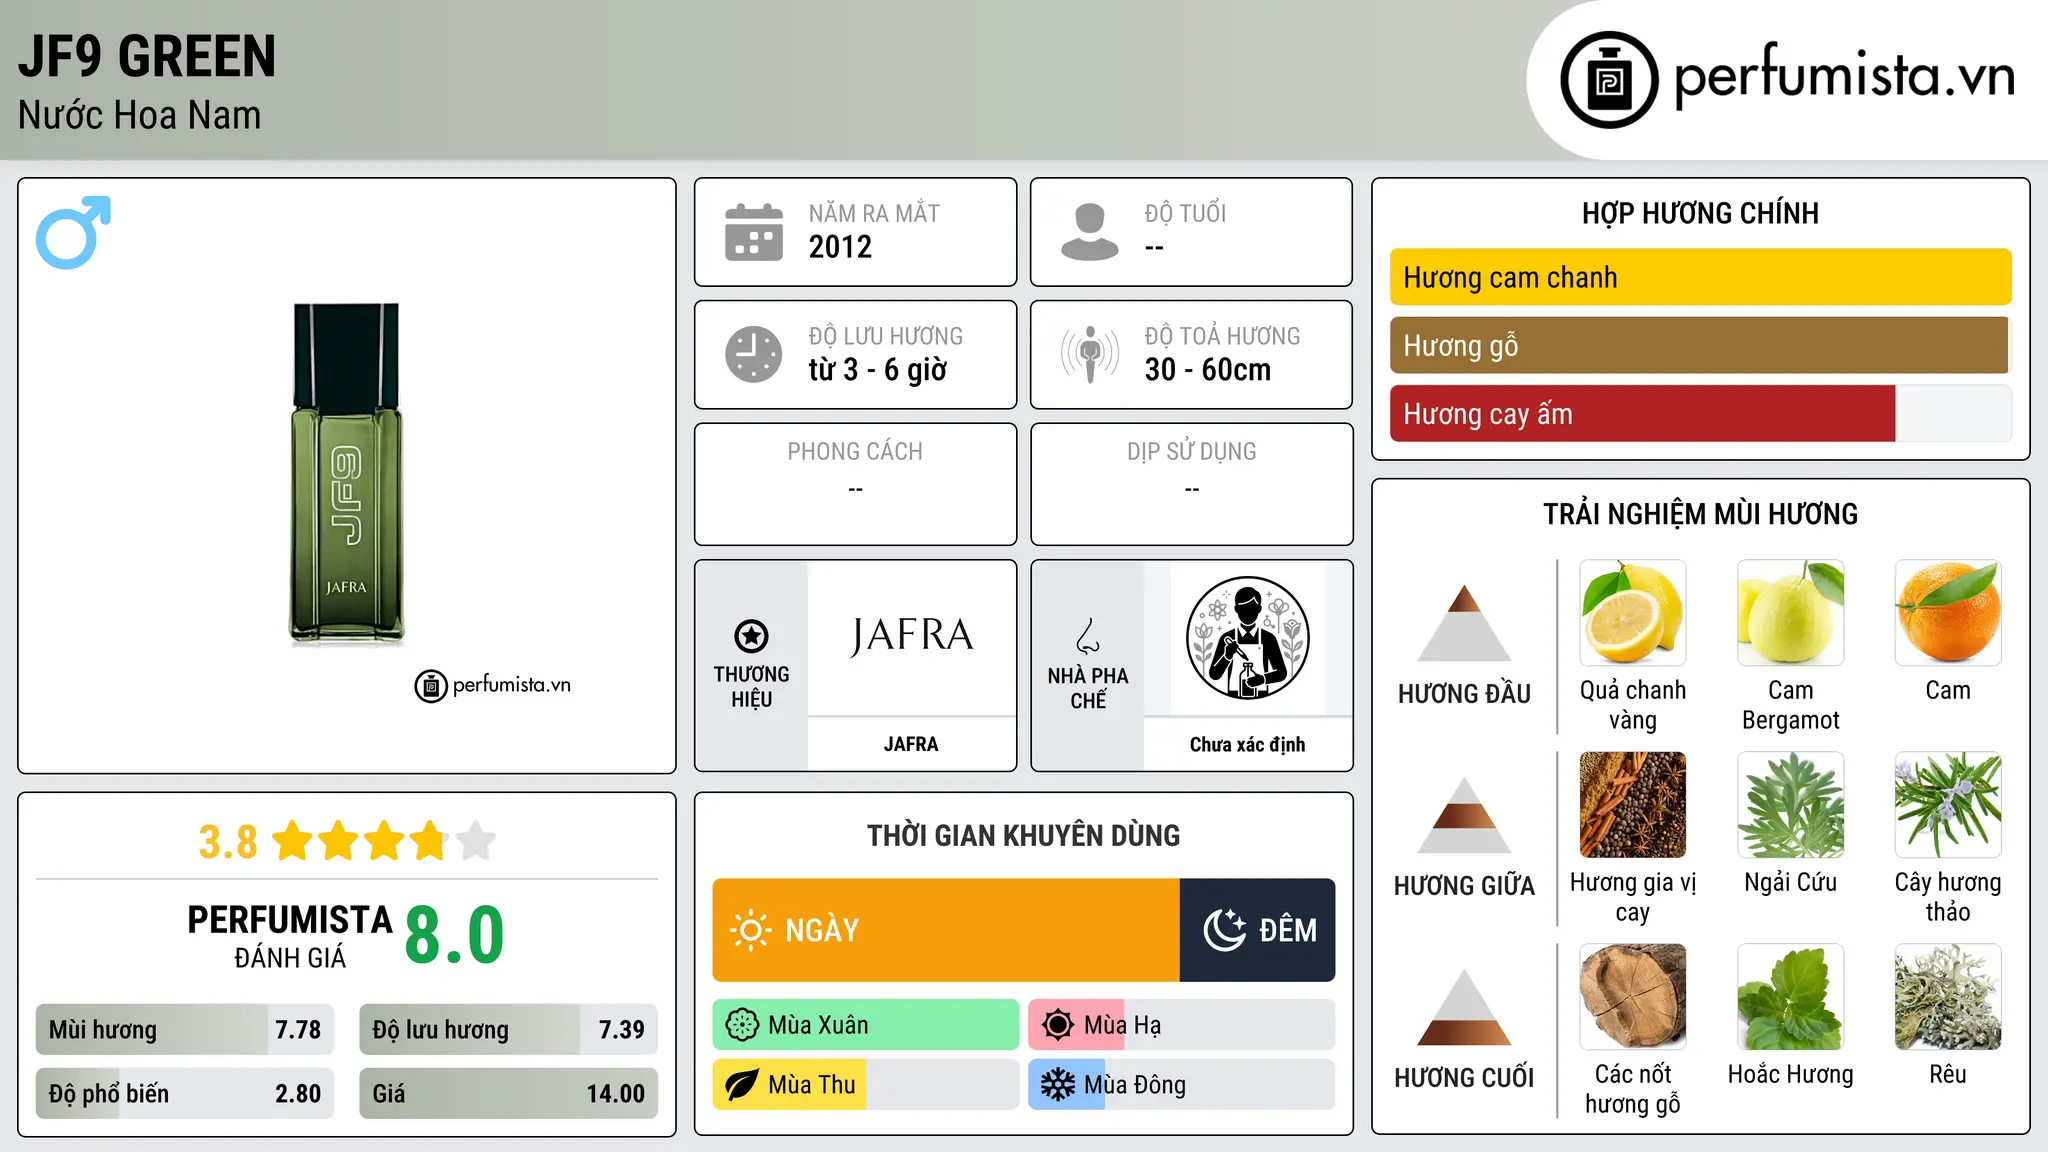Click the JF9 GREEN title

147,56
